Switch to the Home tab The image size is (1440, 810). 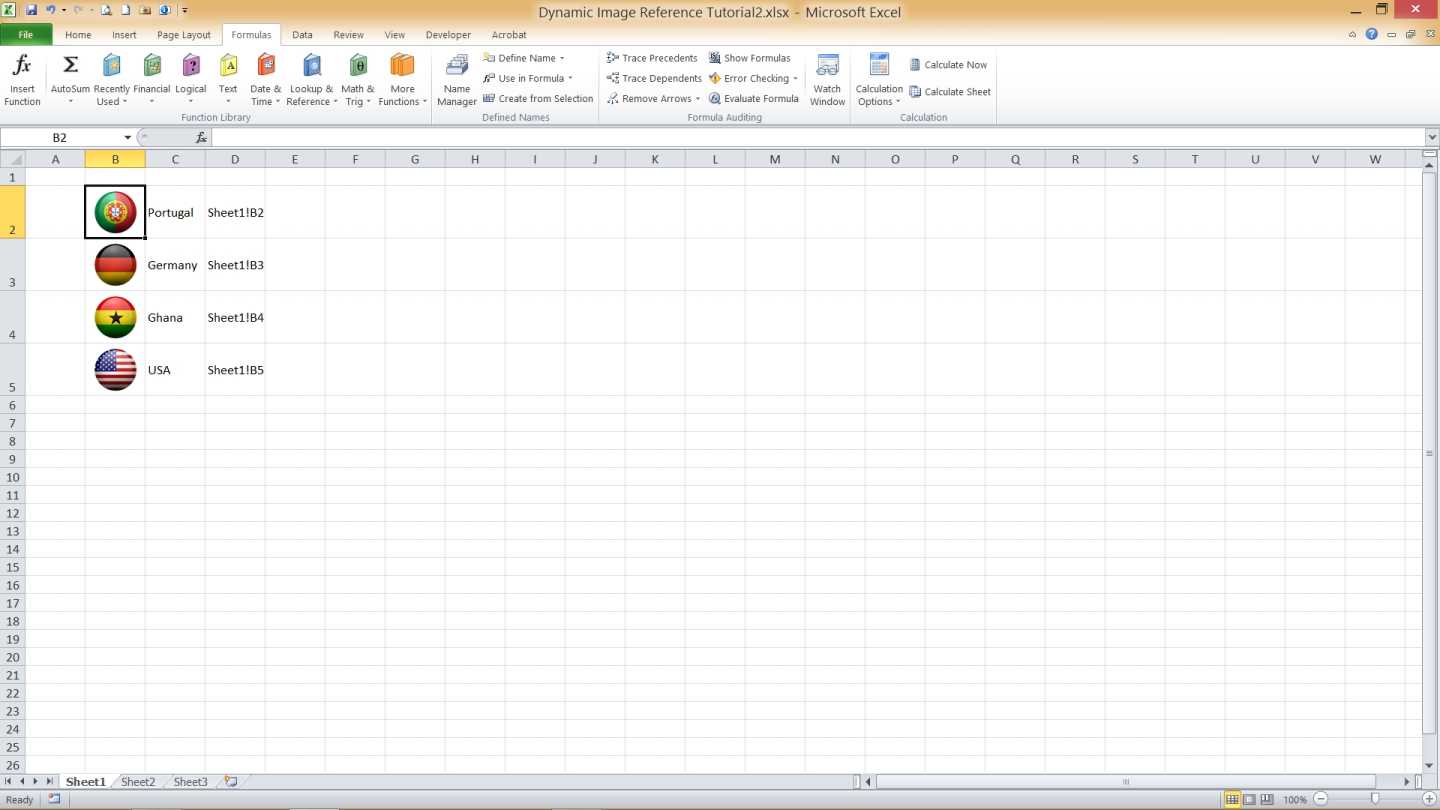pyautogui.click(x=78, y=35)
